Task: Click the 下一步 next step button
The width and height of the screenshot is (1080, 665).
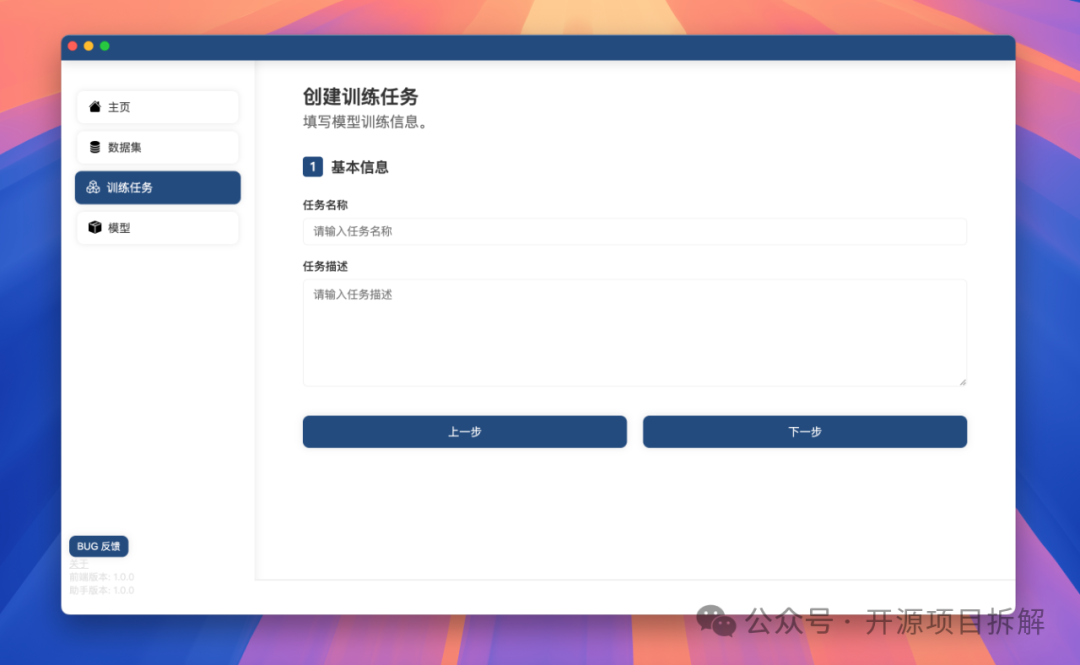Action: [804, 431]
